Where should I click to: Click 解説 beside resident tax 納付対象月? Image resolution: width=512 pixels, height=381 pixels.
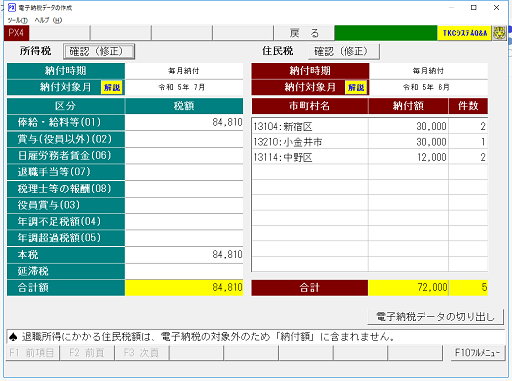click(x=356, y=88)
